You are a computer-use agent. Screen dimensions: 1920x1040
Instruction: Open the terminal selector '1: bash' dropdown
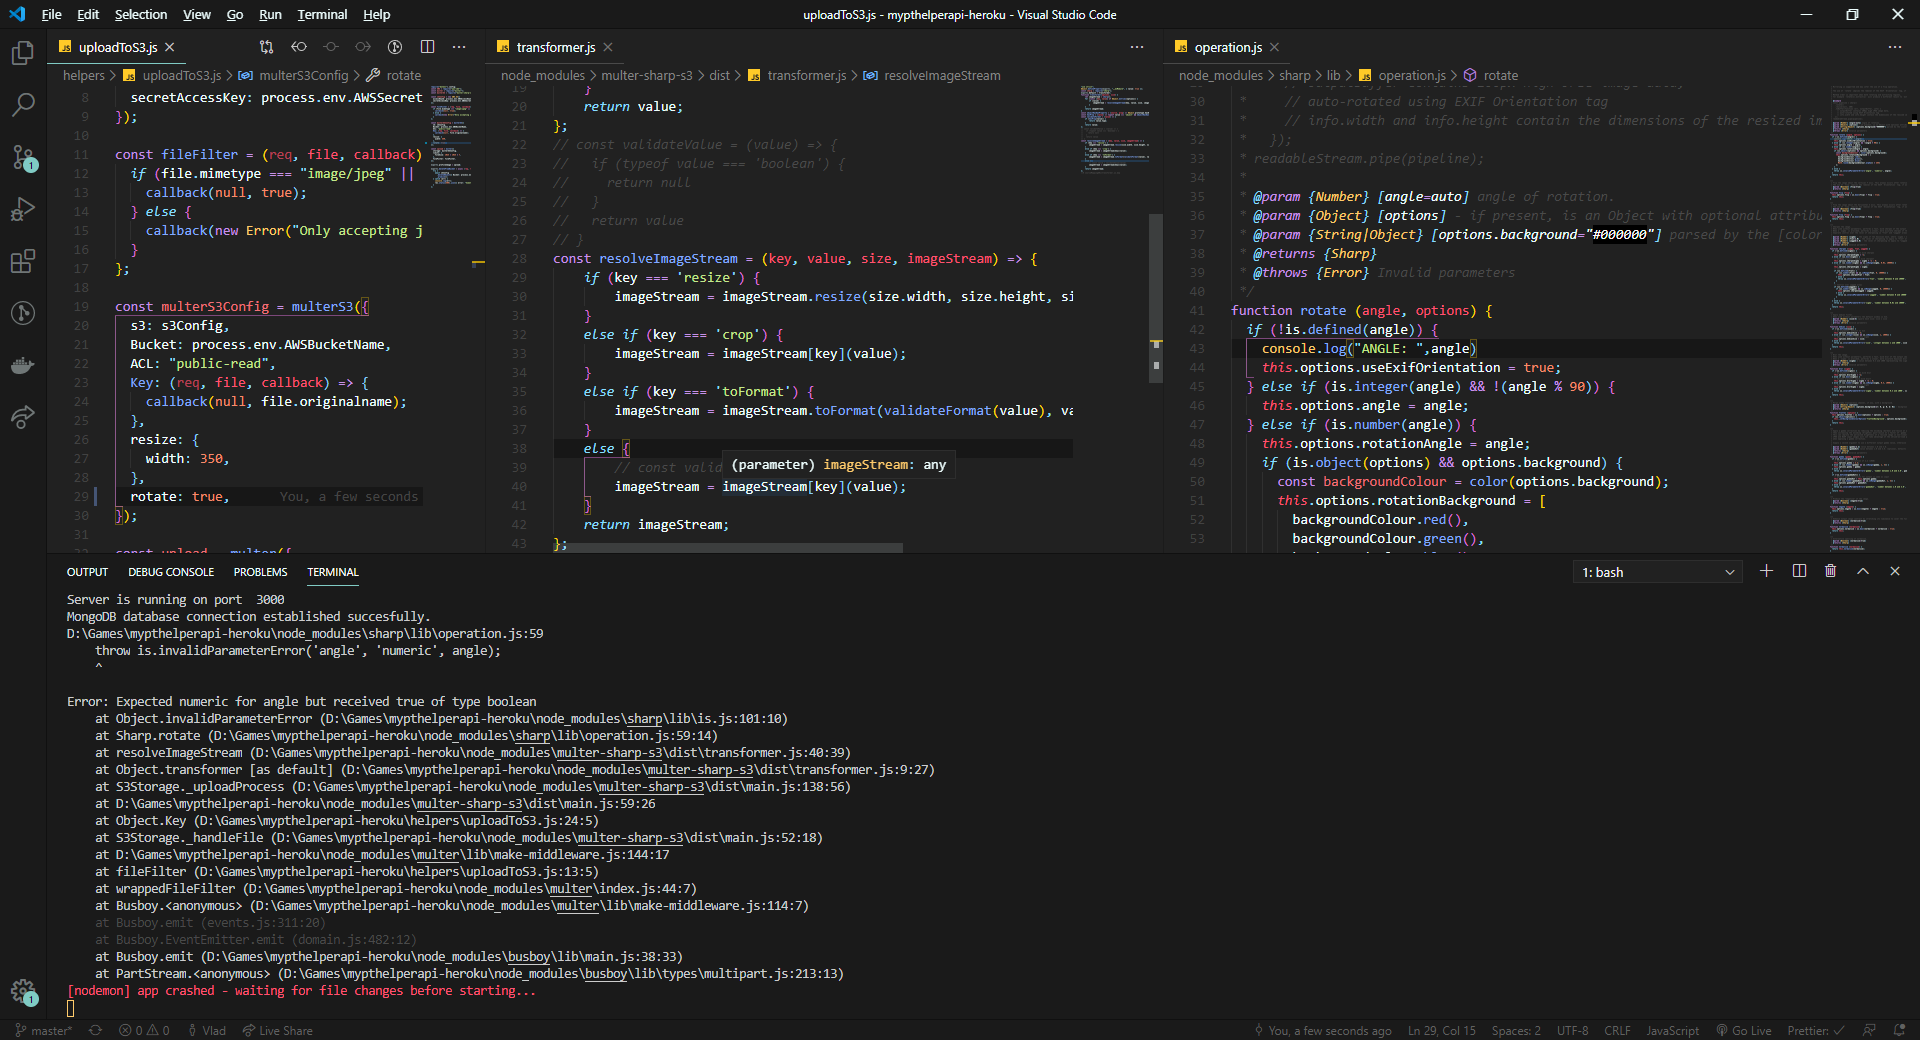pos(1658,572)
